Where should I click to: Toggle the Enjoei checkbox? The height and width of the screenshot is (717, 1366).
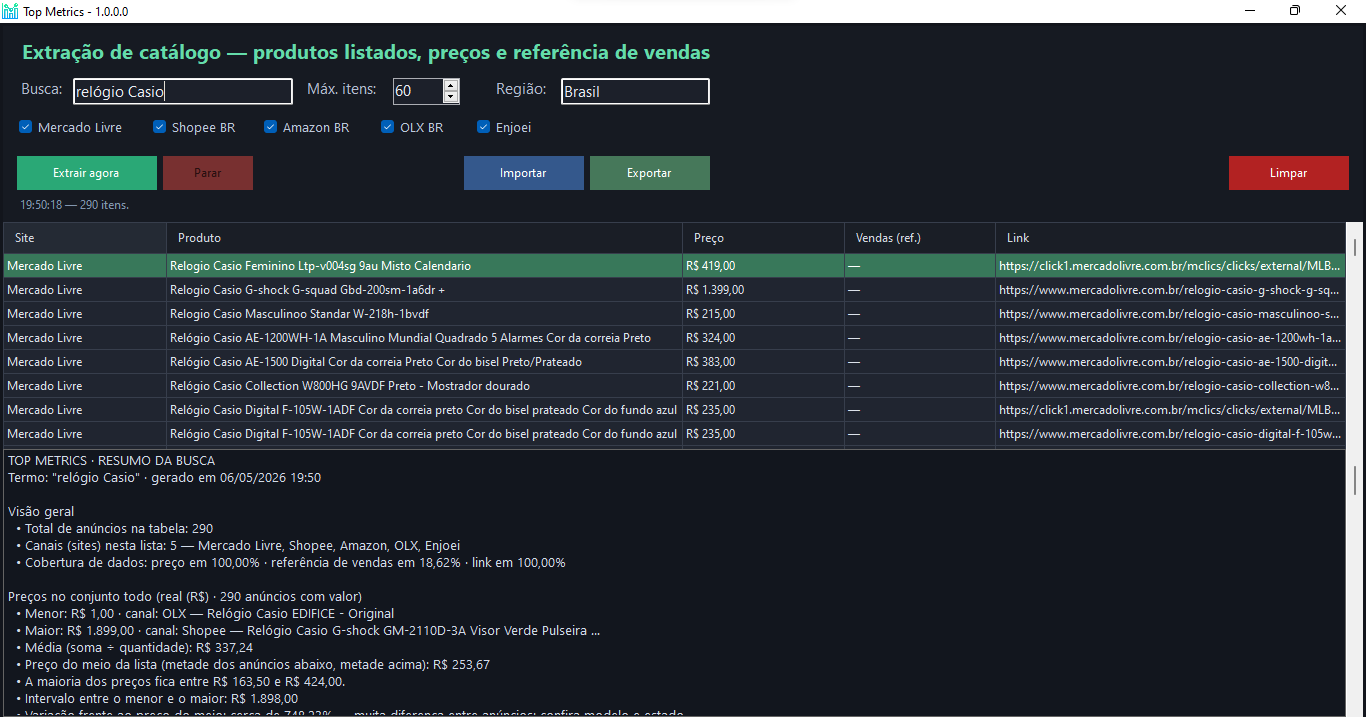tap(484, 127)
